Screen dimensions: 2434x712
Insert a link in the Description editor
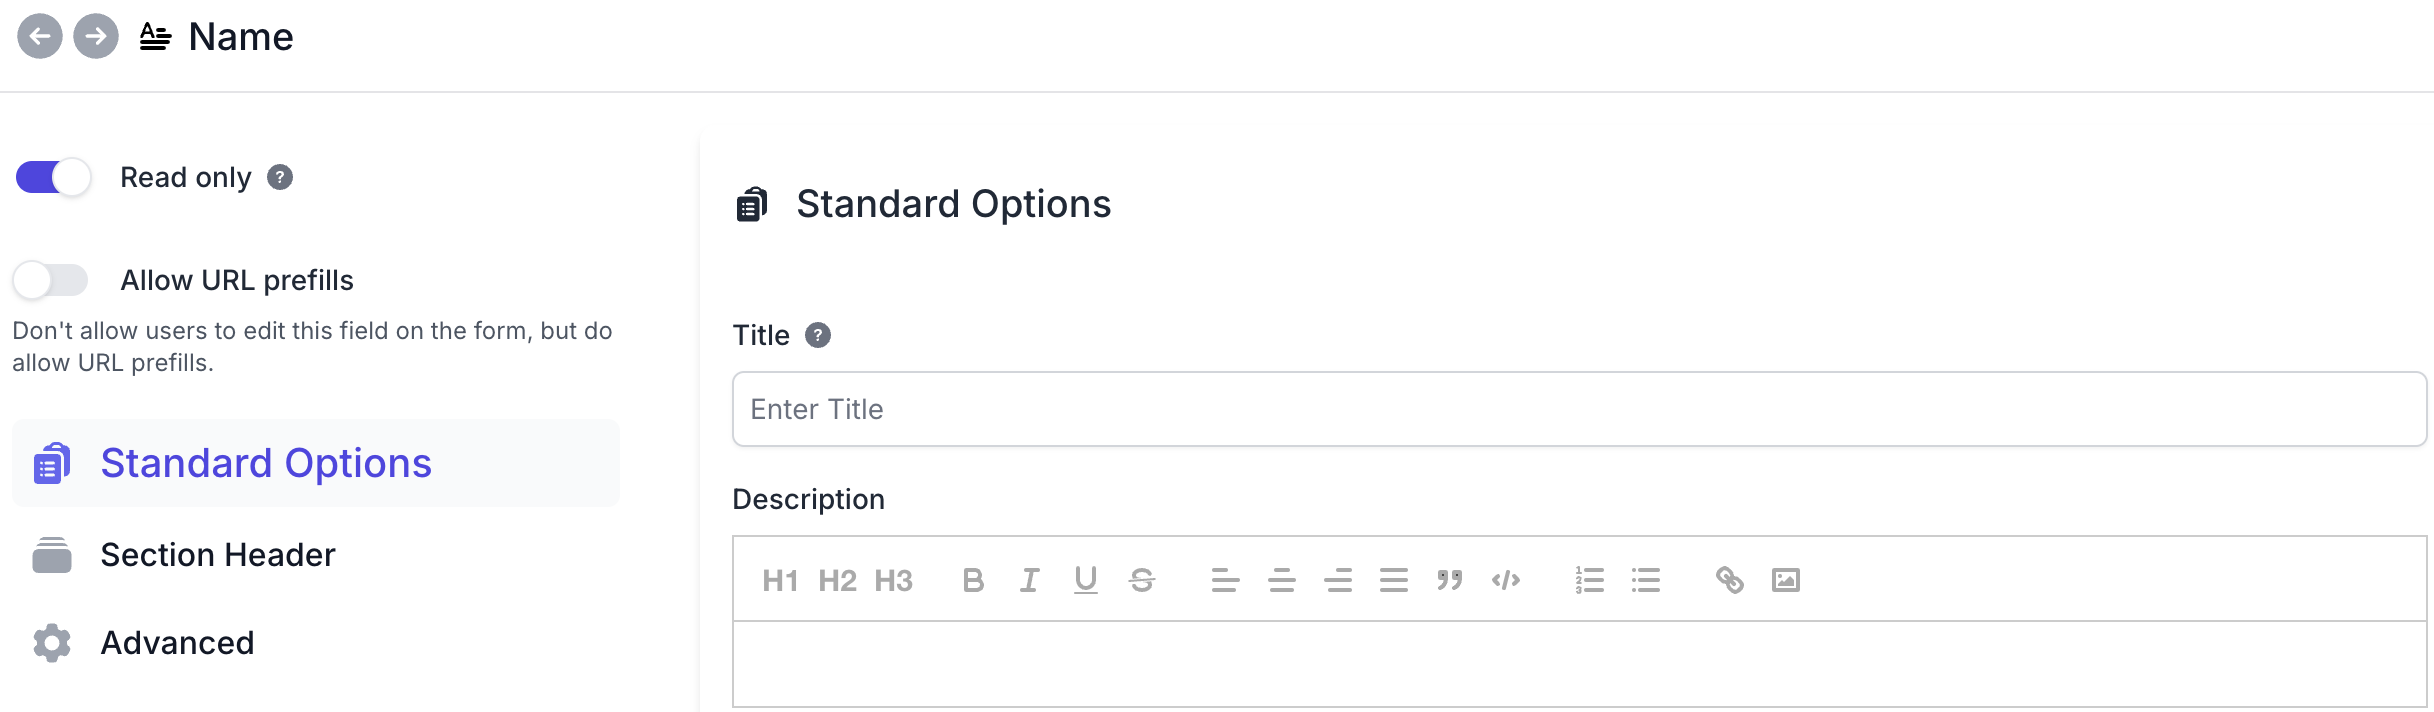click(x=1730, y=580)
